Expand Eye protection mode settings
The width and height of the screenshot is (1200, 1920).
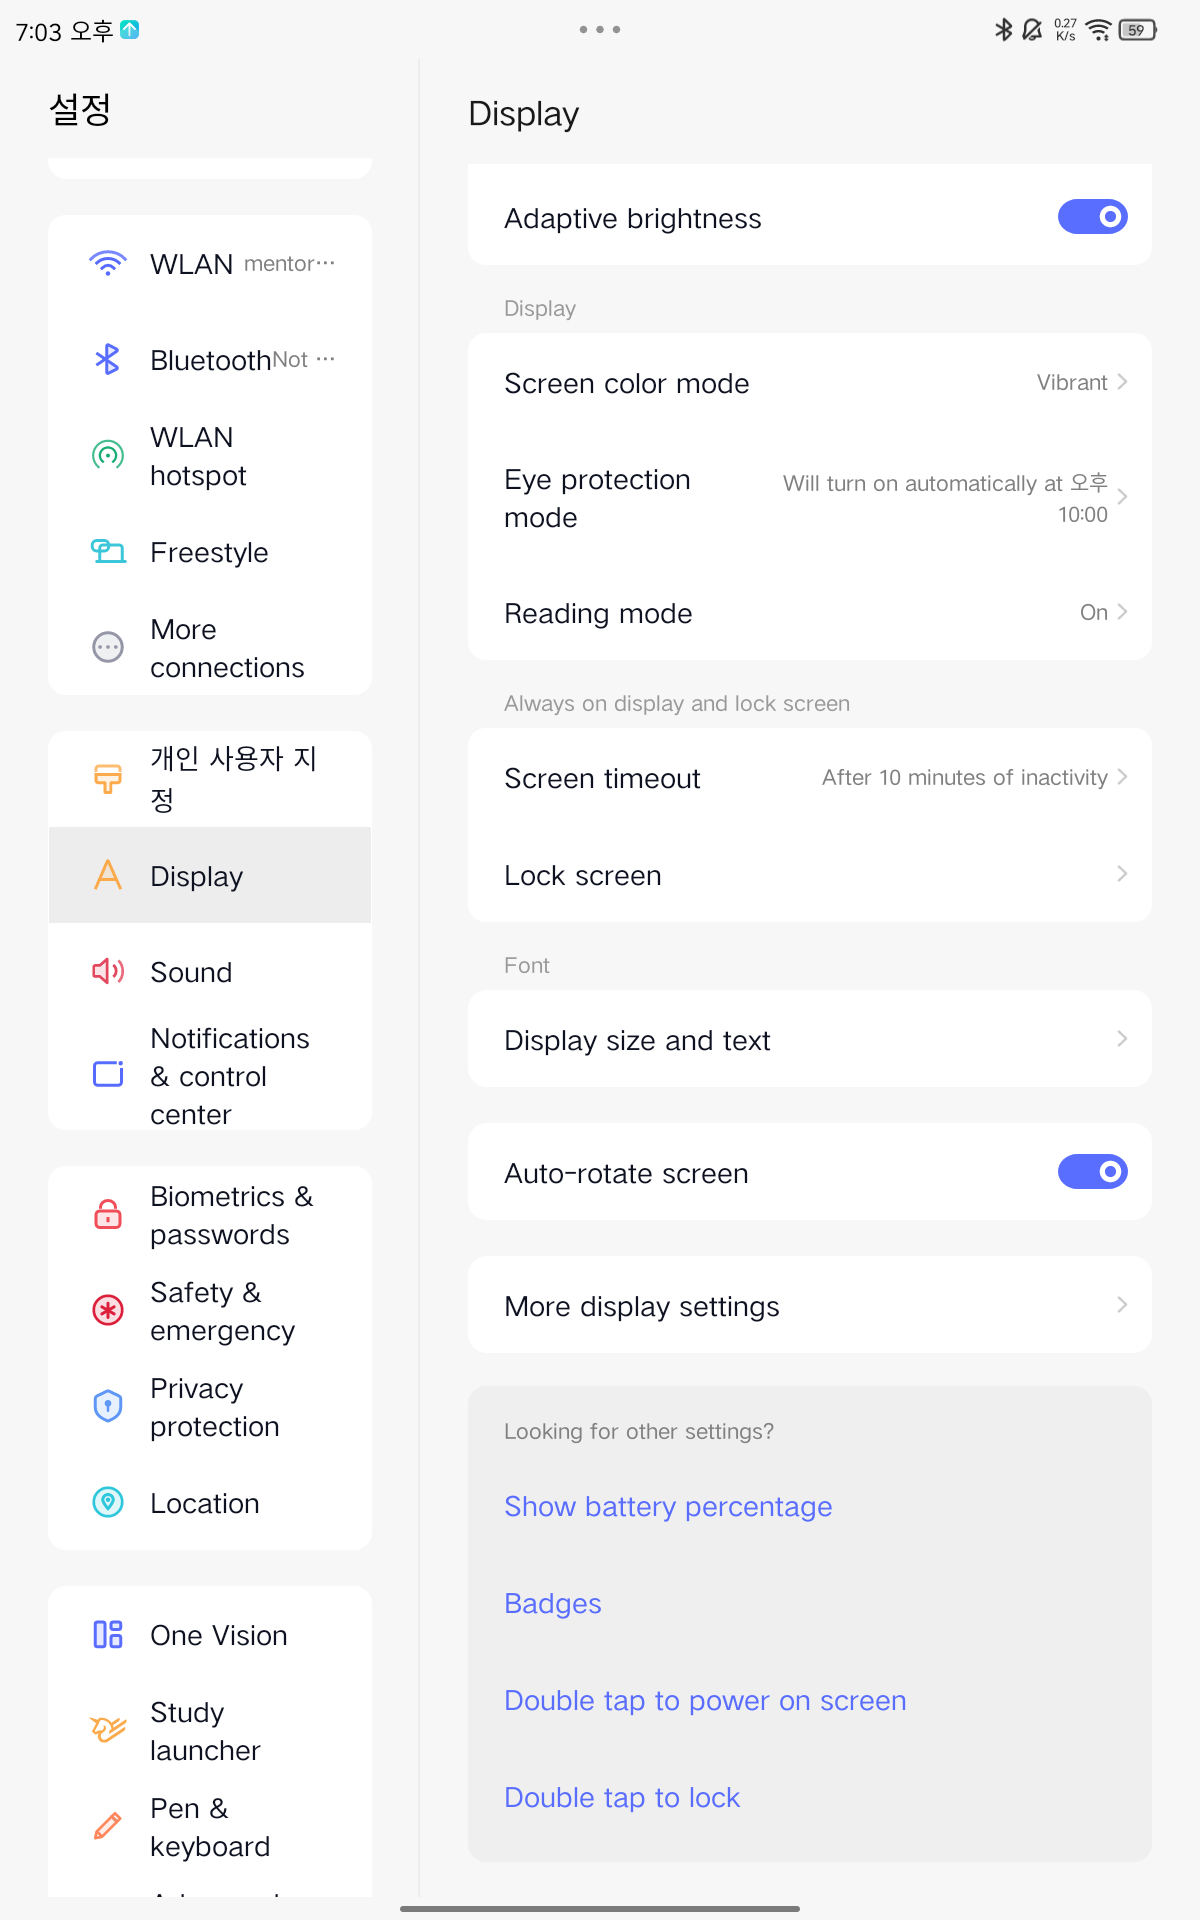click(x=810, y=497)
